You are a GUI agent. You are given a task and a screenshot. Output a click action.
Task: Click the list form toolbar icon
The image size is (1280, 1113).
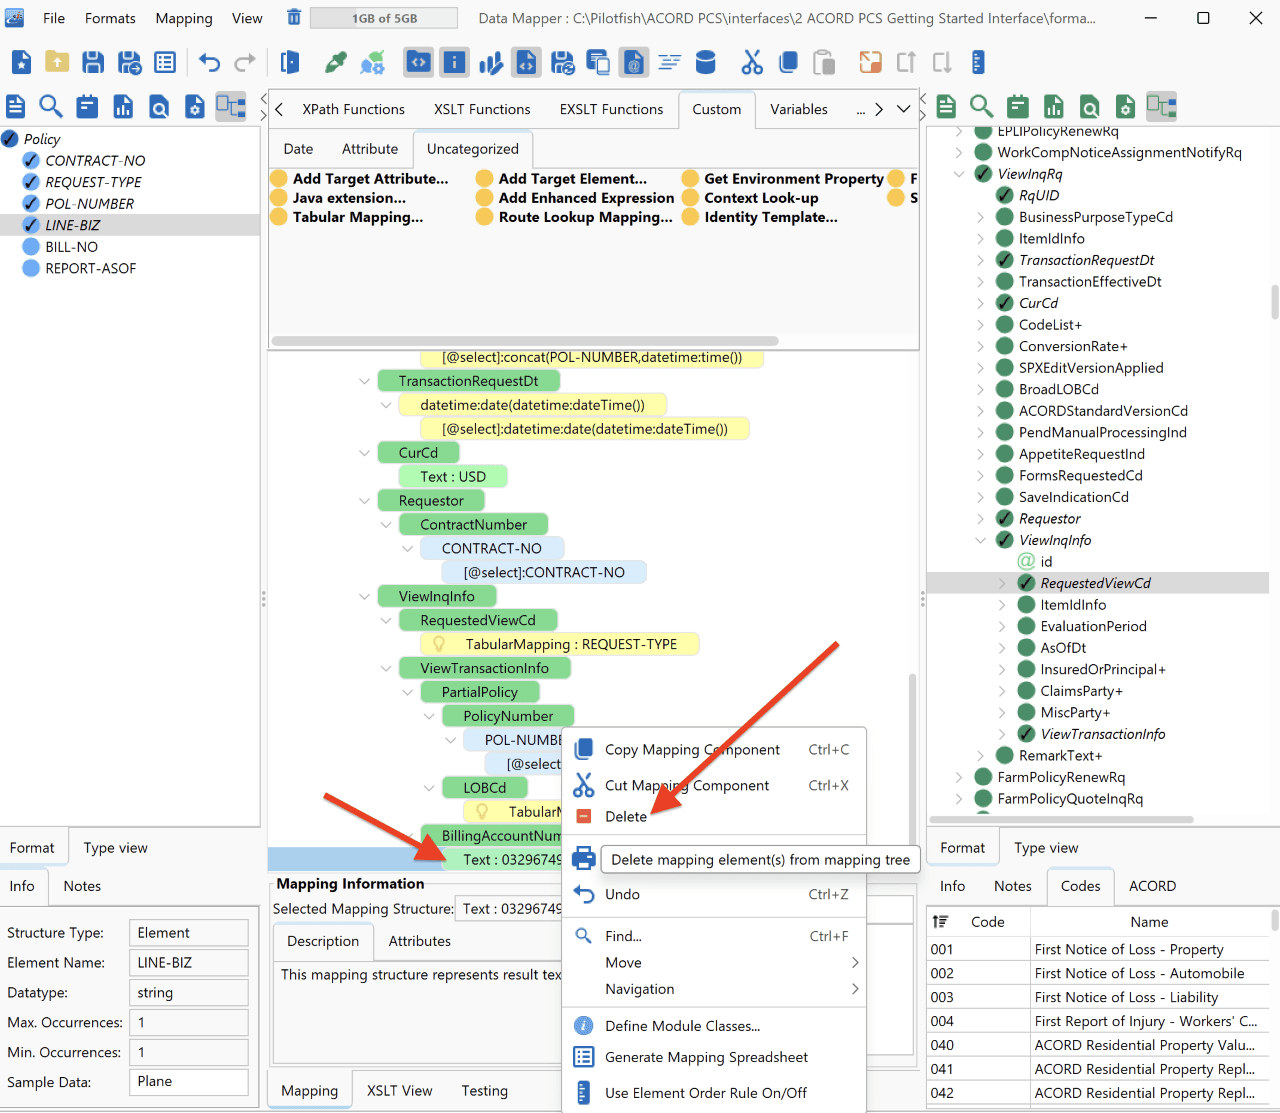165,62
